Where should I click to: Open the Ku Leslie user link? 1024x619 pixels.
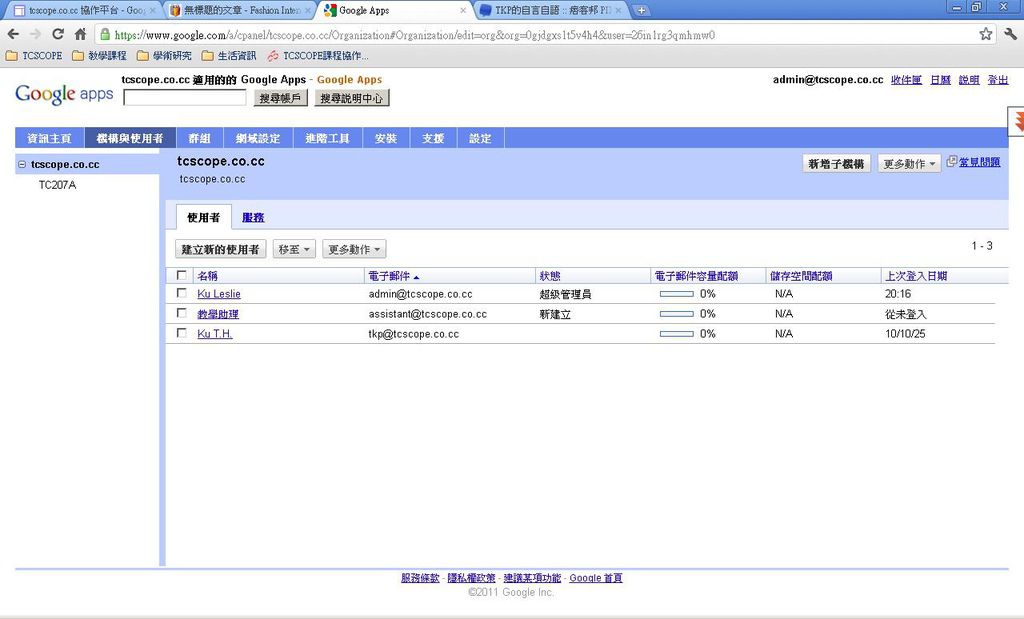click(219, 294)
